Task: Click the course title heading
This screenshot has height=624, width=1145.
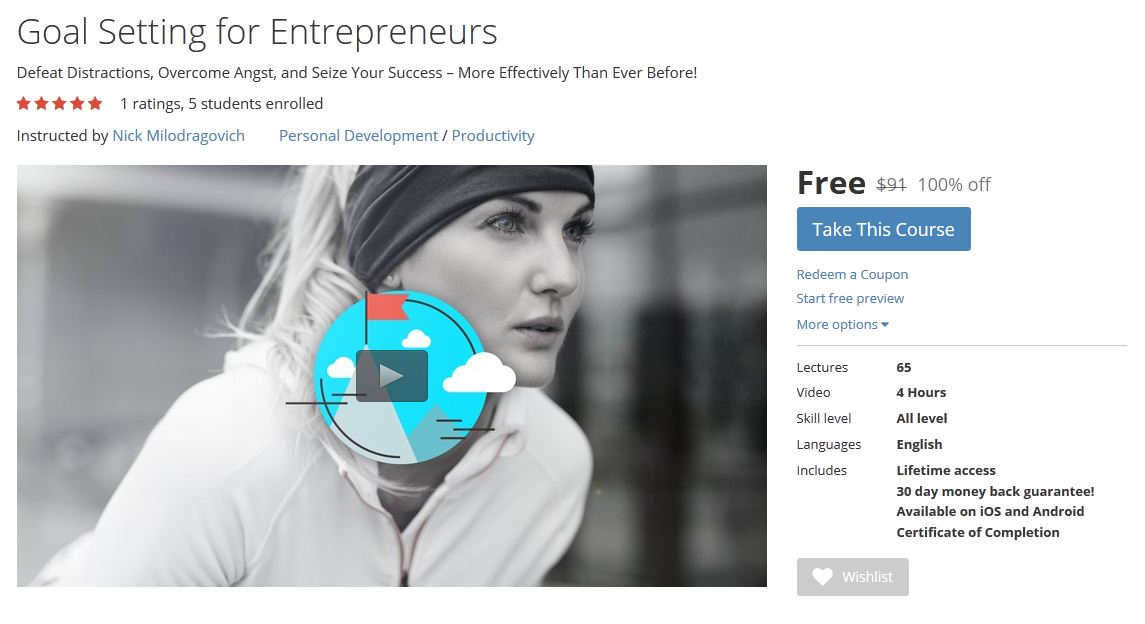Action: (257, 32)
